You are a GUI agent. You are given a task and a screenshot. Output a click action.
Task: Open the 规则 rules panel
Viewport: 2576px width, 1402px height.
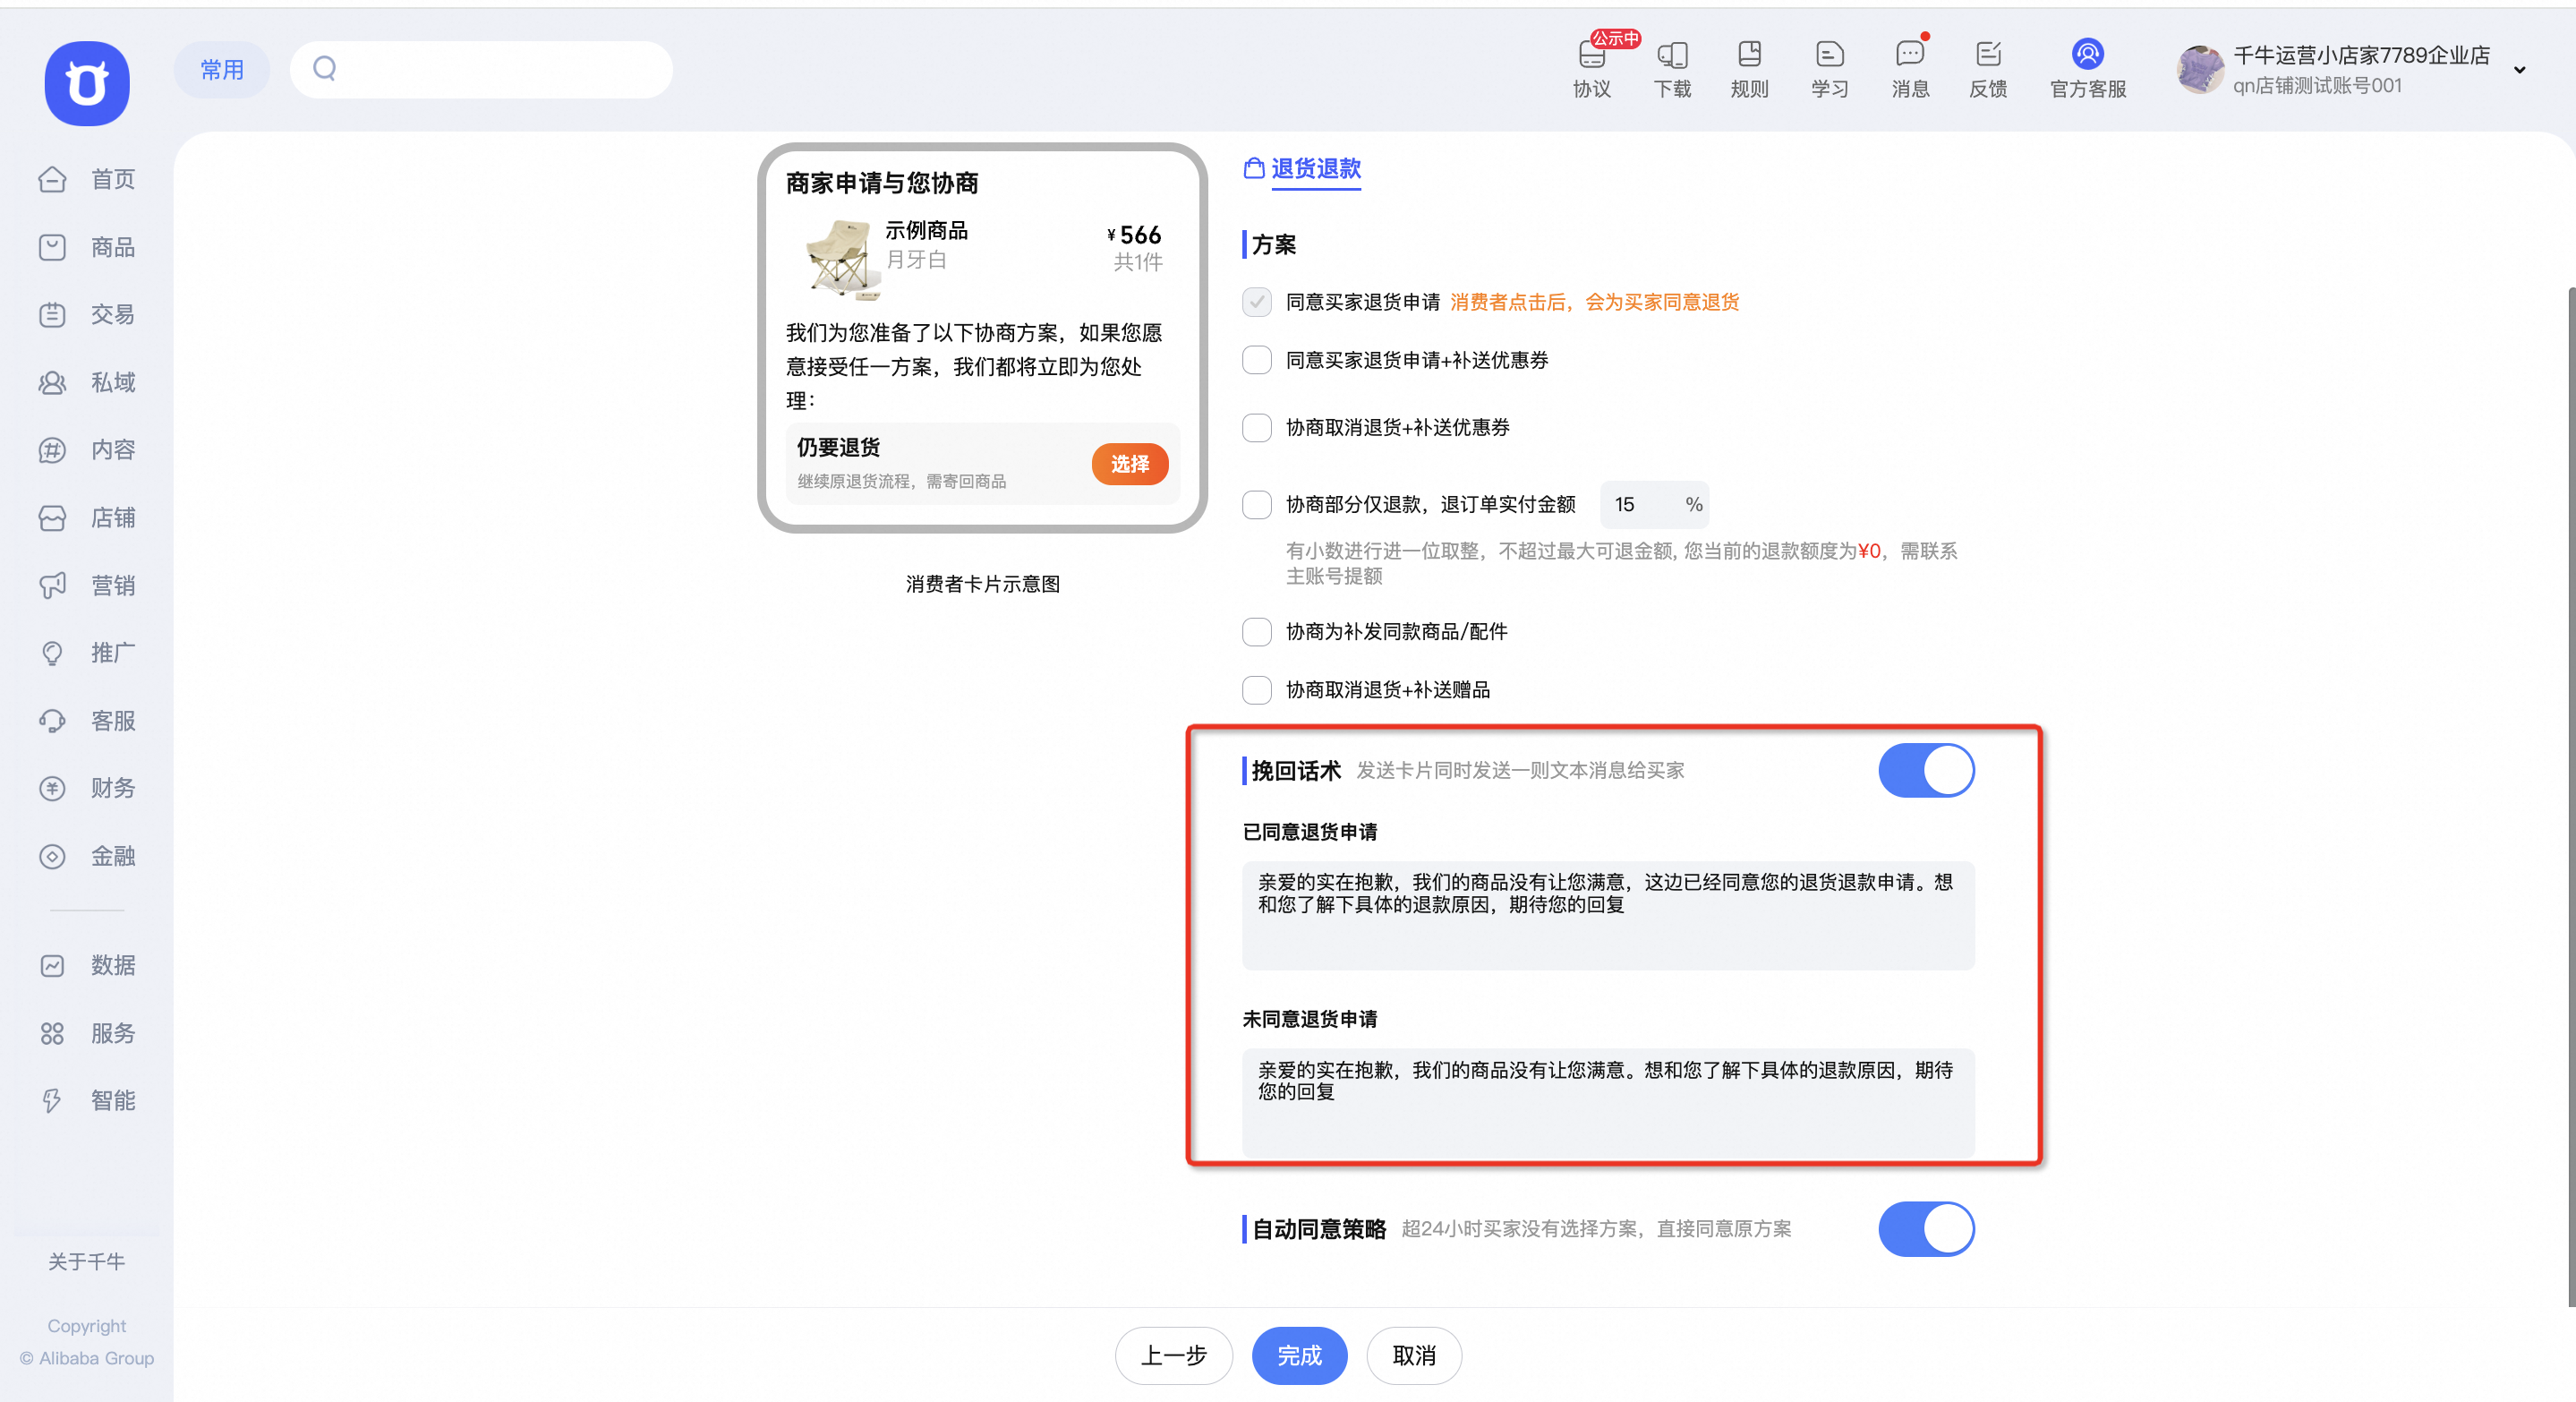point(1749,68)
